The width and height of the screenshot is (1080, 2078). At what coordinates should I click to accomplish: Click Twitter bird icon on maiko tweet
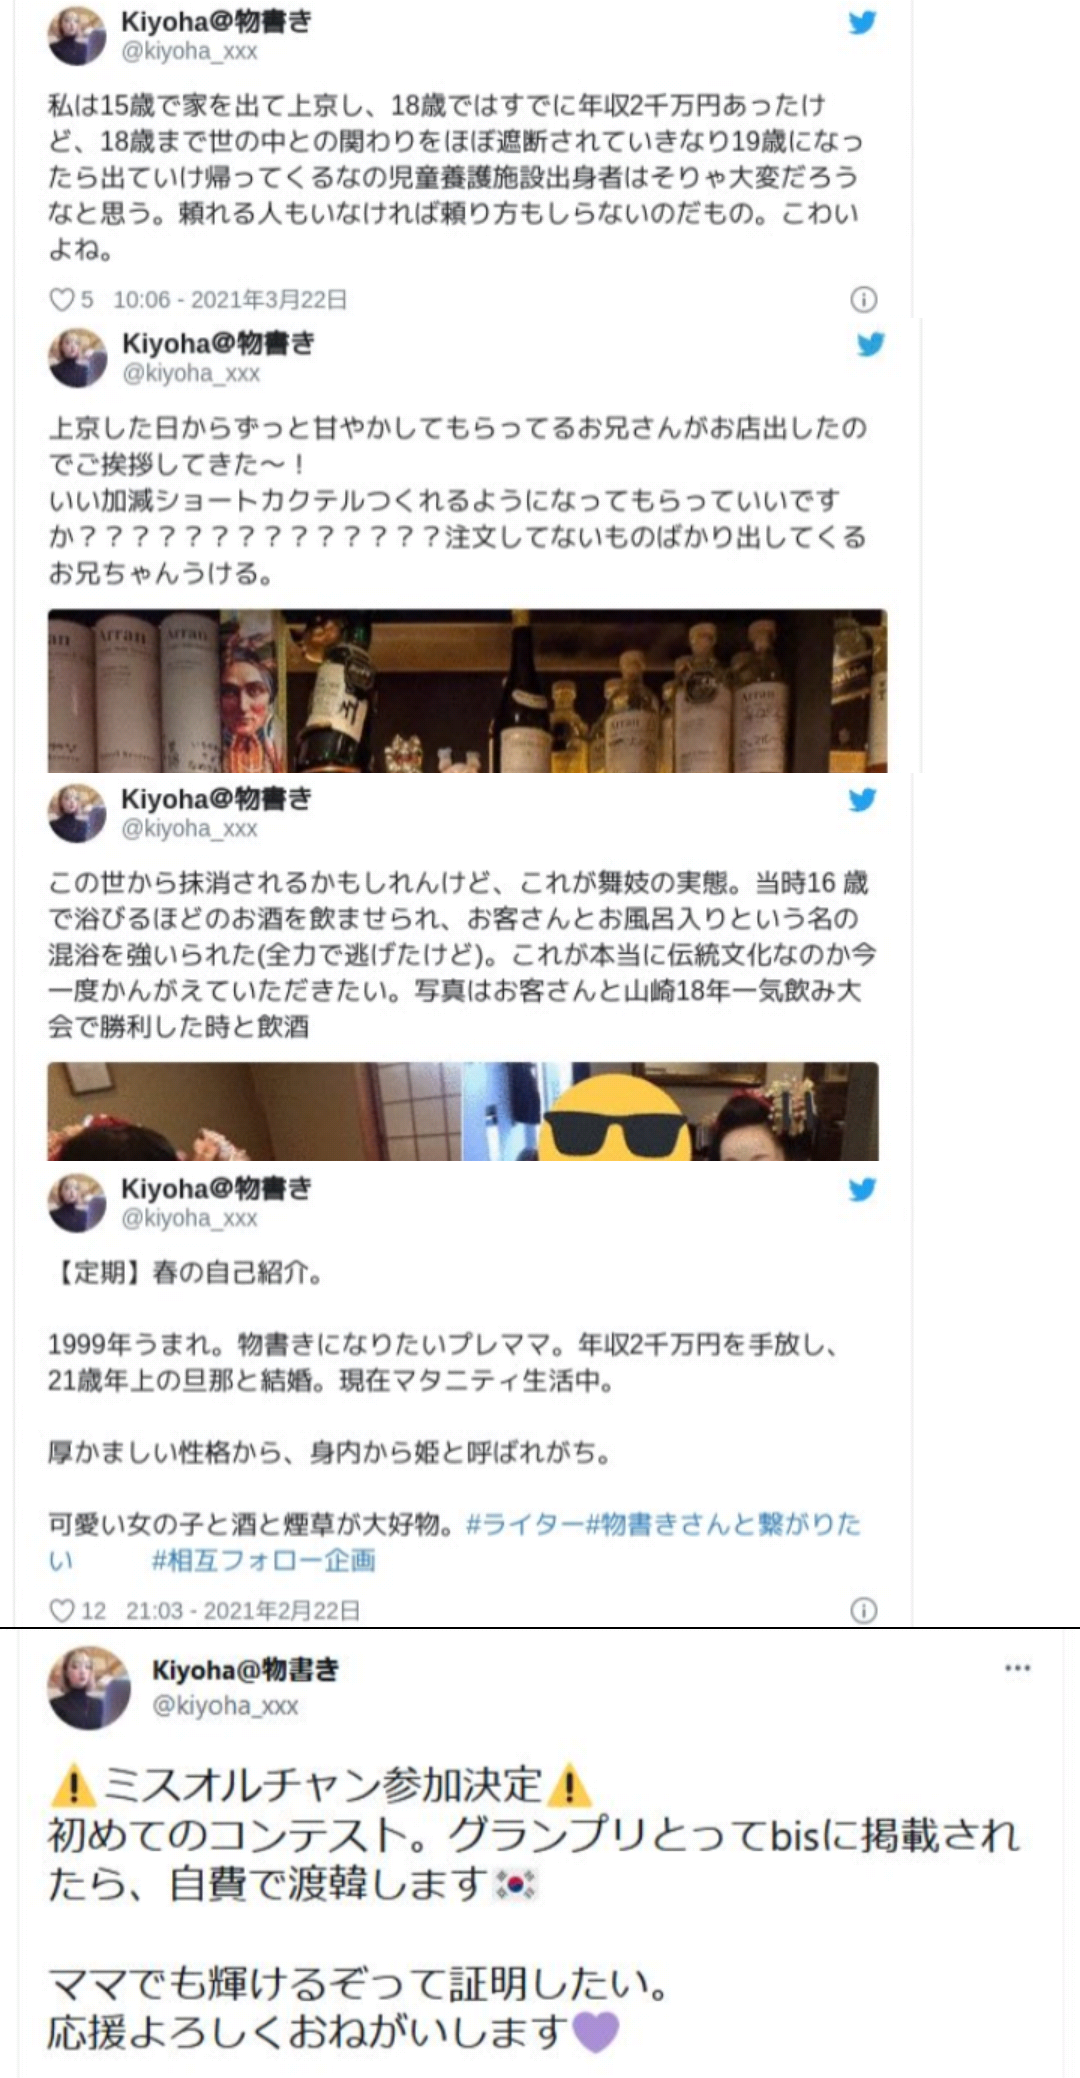[x=862, y=799]
